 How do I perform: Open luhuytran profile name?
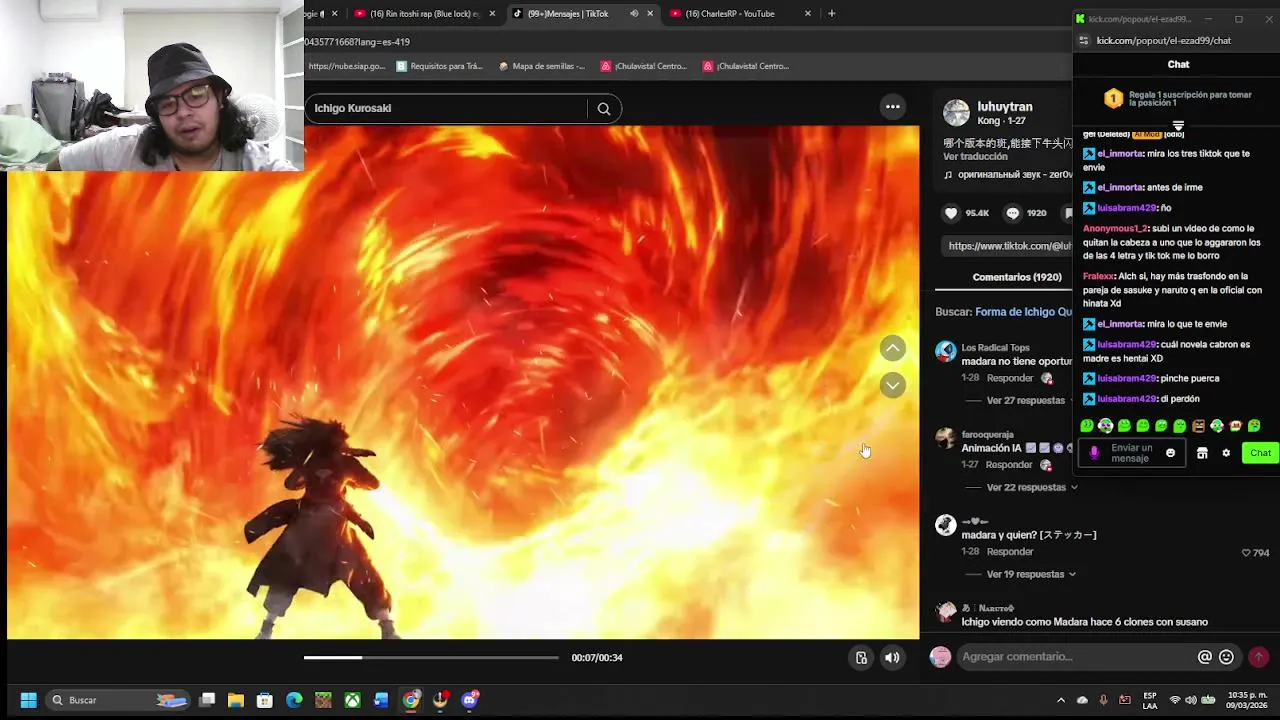[x=1005, y=107]
